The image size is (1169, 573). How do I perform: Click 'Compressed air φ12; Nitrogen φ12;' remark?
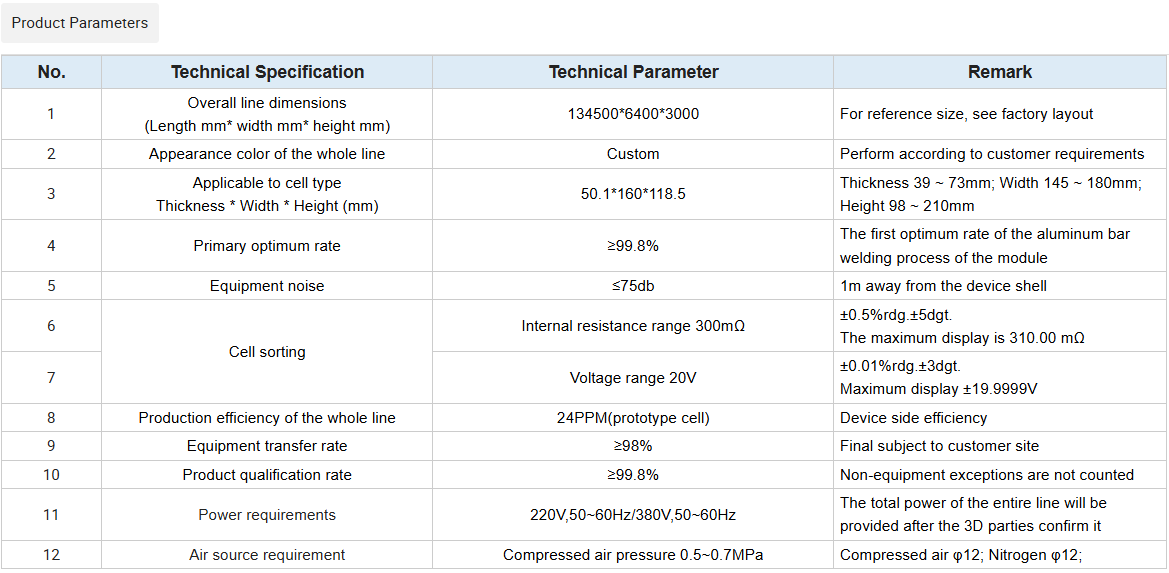point(960,555)
